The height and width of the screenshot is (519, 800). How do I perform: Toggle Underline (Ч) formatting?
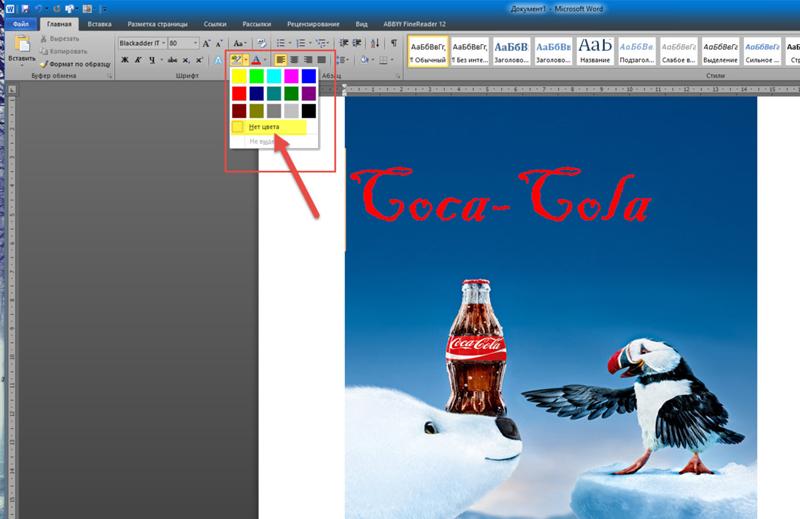(x=152, y=60)
